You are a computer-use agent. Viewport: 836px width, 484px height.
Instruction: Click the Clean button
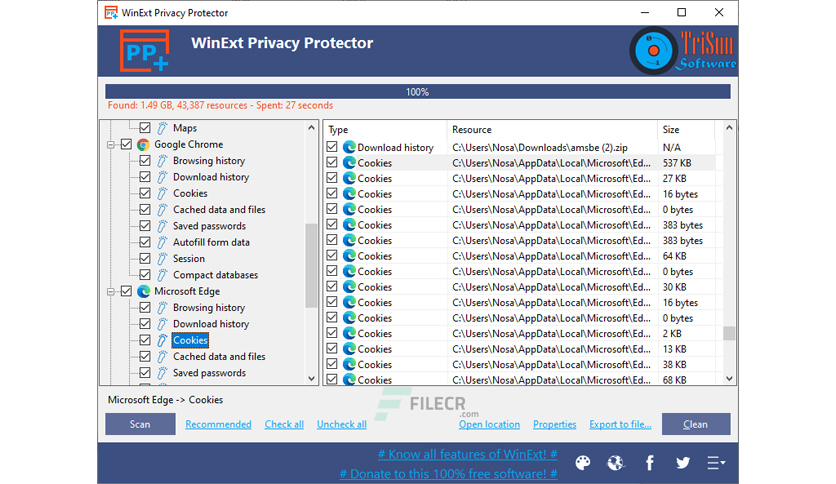[696, 424]
